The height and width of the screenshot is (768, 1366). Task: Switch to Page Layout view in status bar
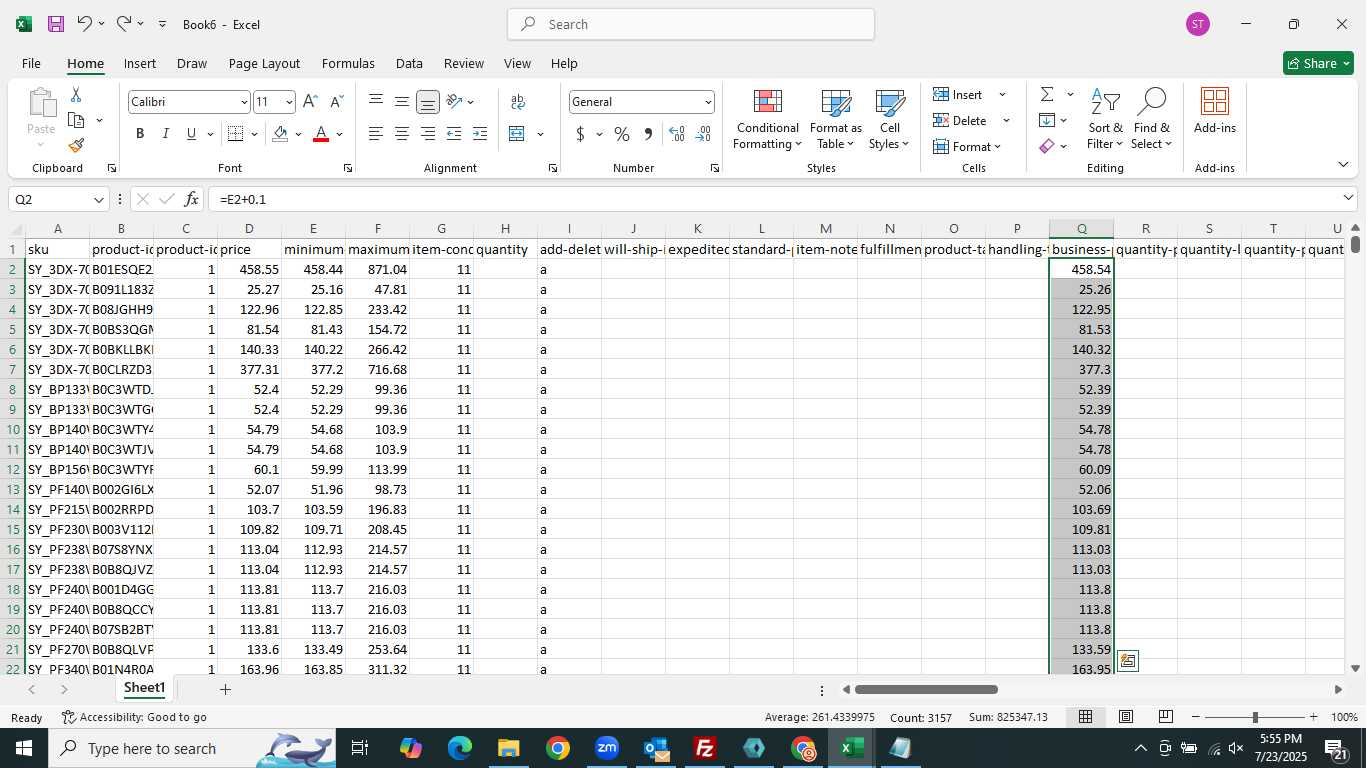1126,717
